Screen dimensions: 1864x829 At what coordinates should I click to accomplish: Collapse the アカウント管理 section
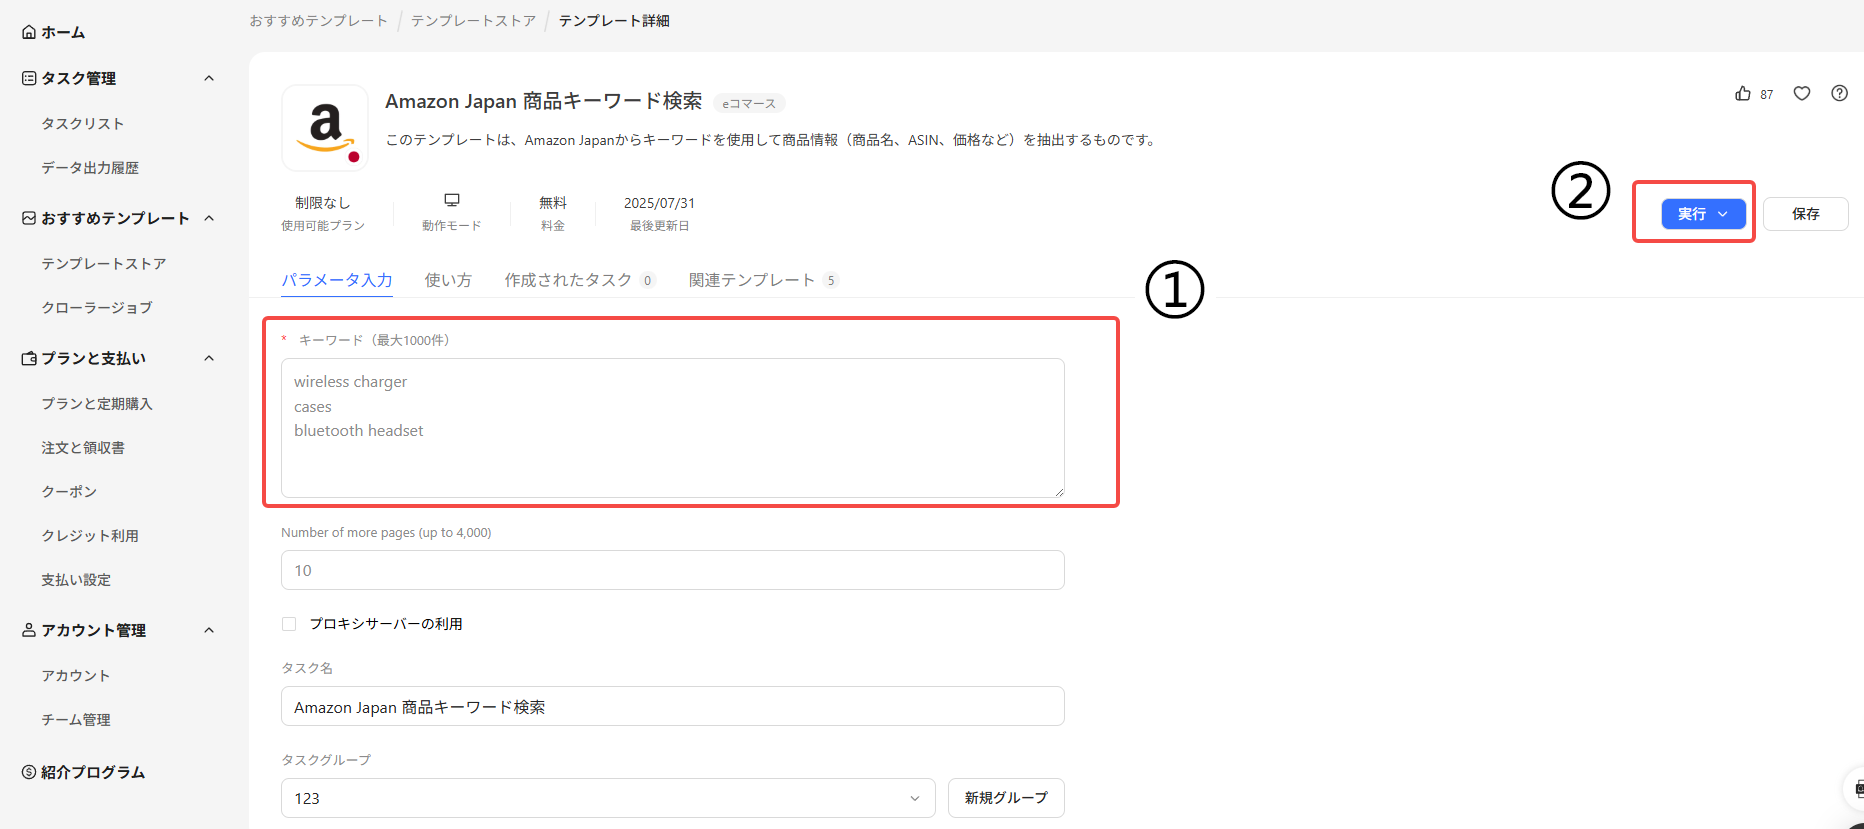(209, 630)
